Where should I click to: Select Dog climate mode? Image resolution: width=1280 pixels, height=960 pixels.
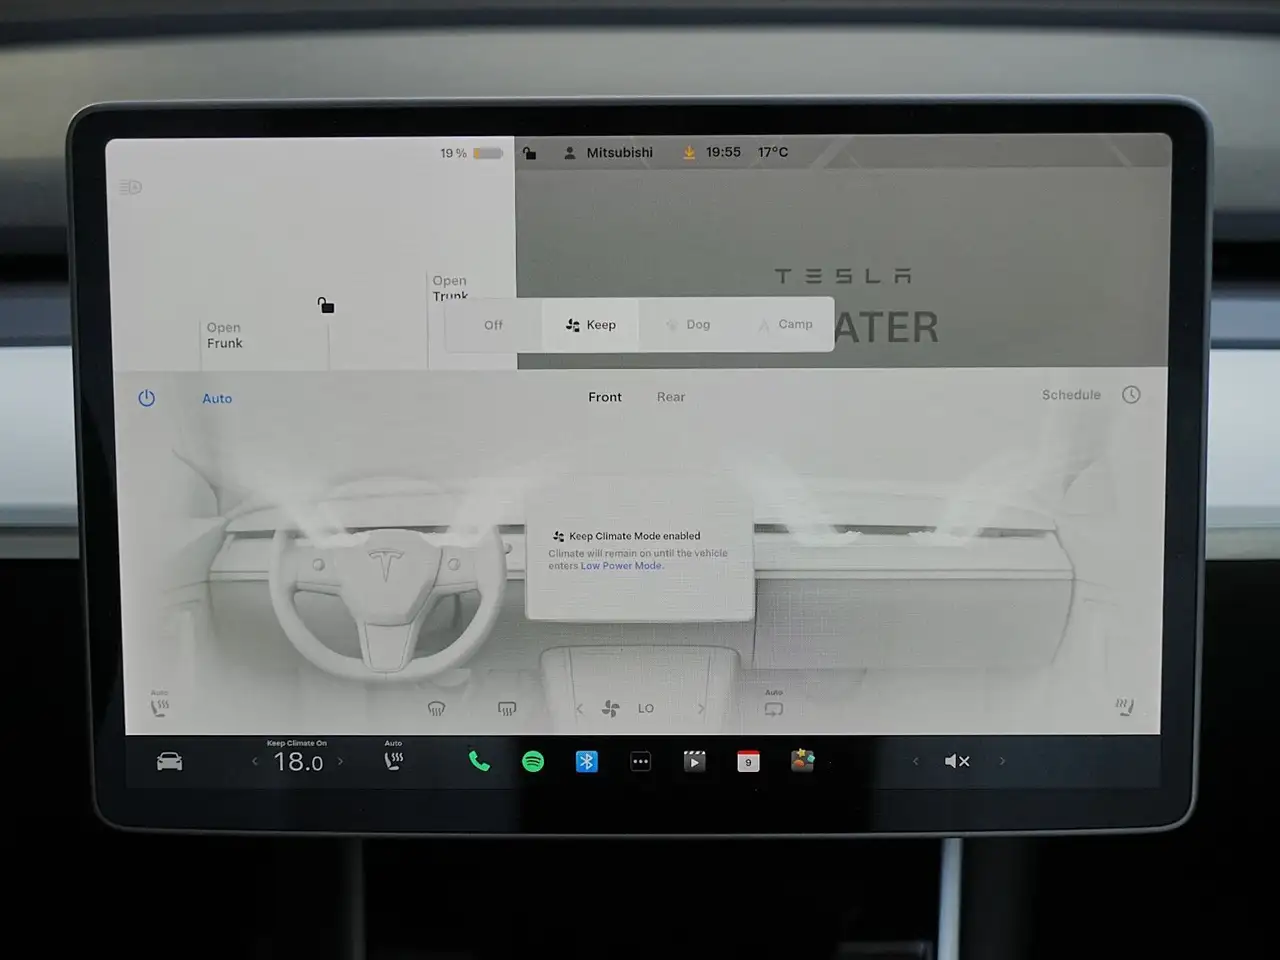point(688,325)
